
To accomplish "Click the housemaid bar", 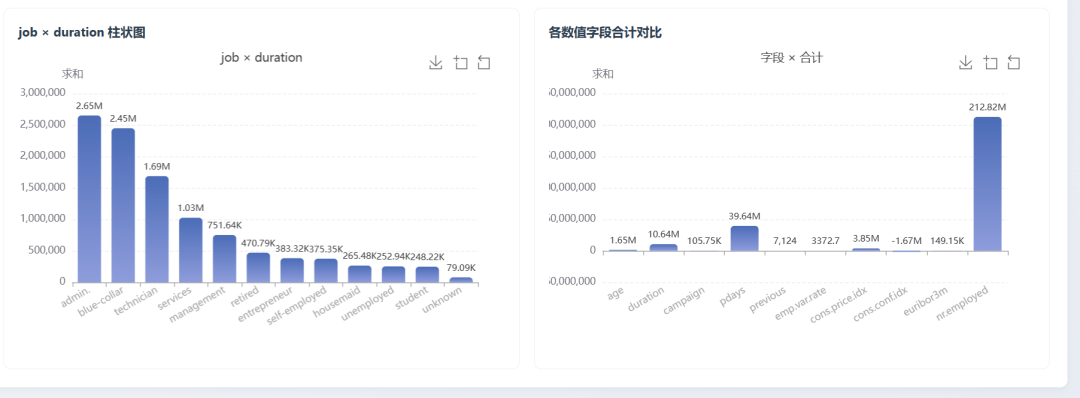I will click(360, 274).
